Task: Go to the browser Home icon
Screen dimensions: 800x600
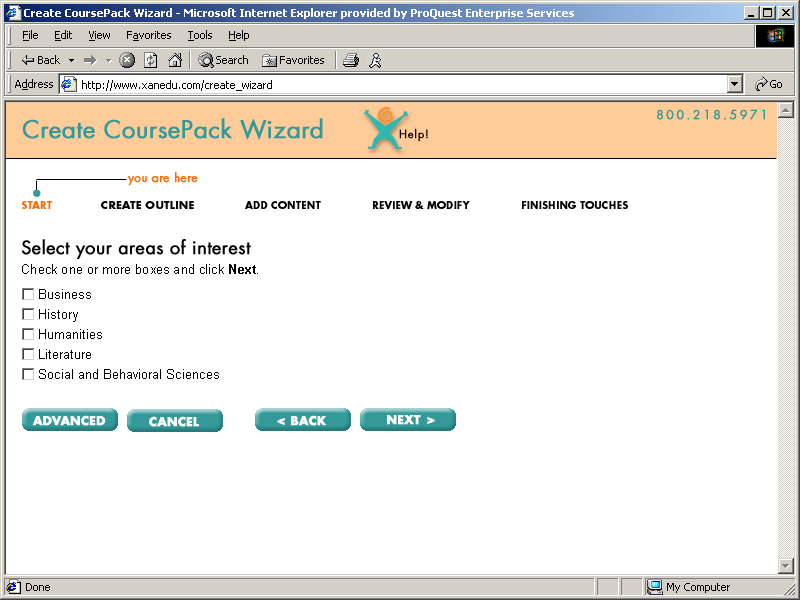Action: [x=175, y=60]
